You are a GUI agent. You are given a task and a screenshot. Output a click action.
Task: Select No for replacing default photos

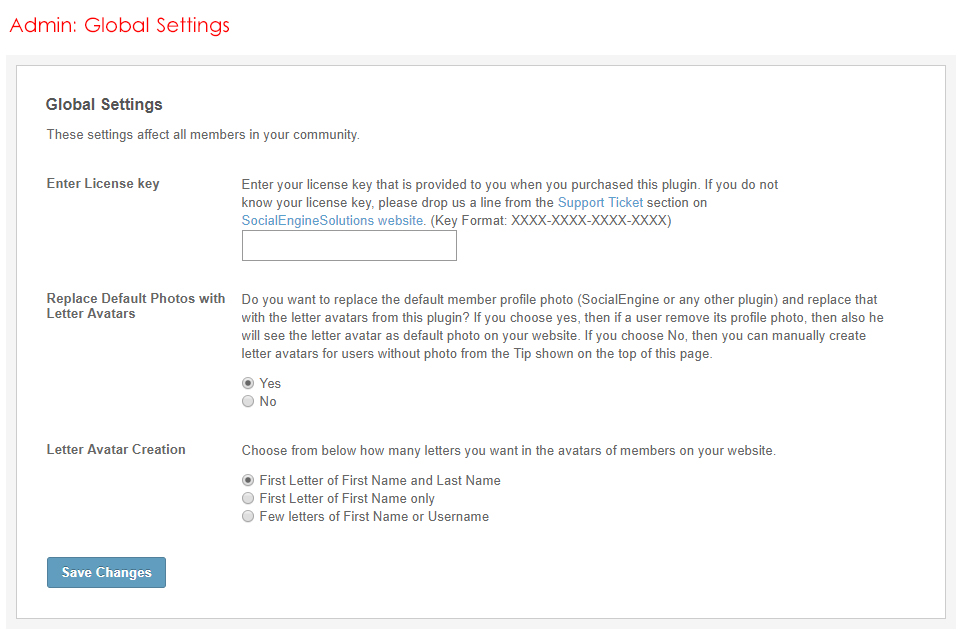point(248,401)
